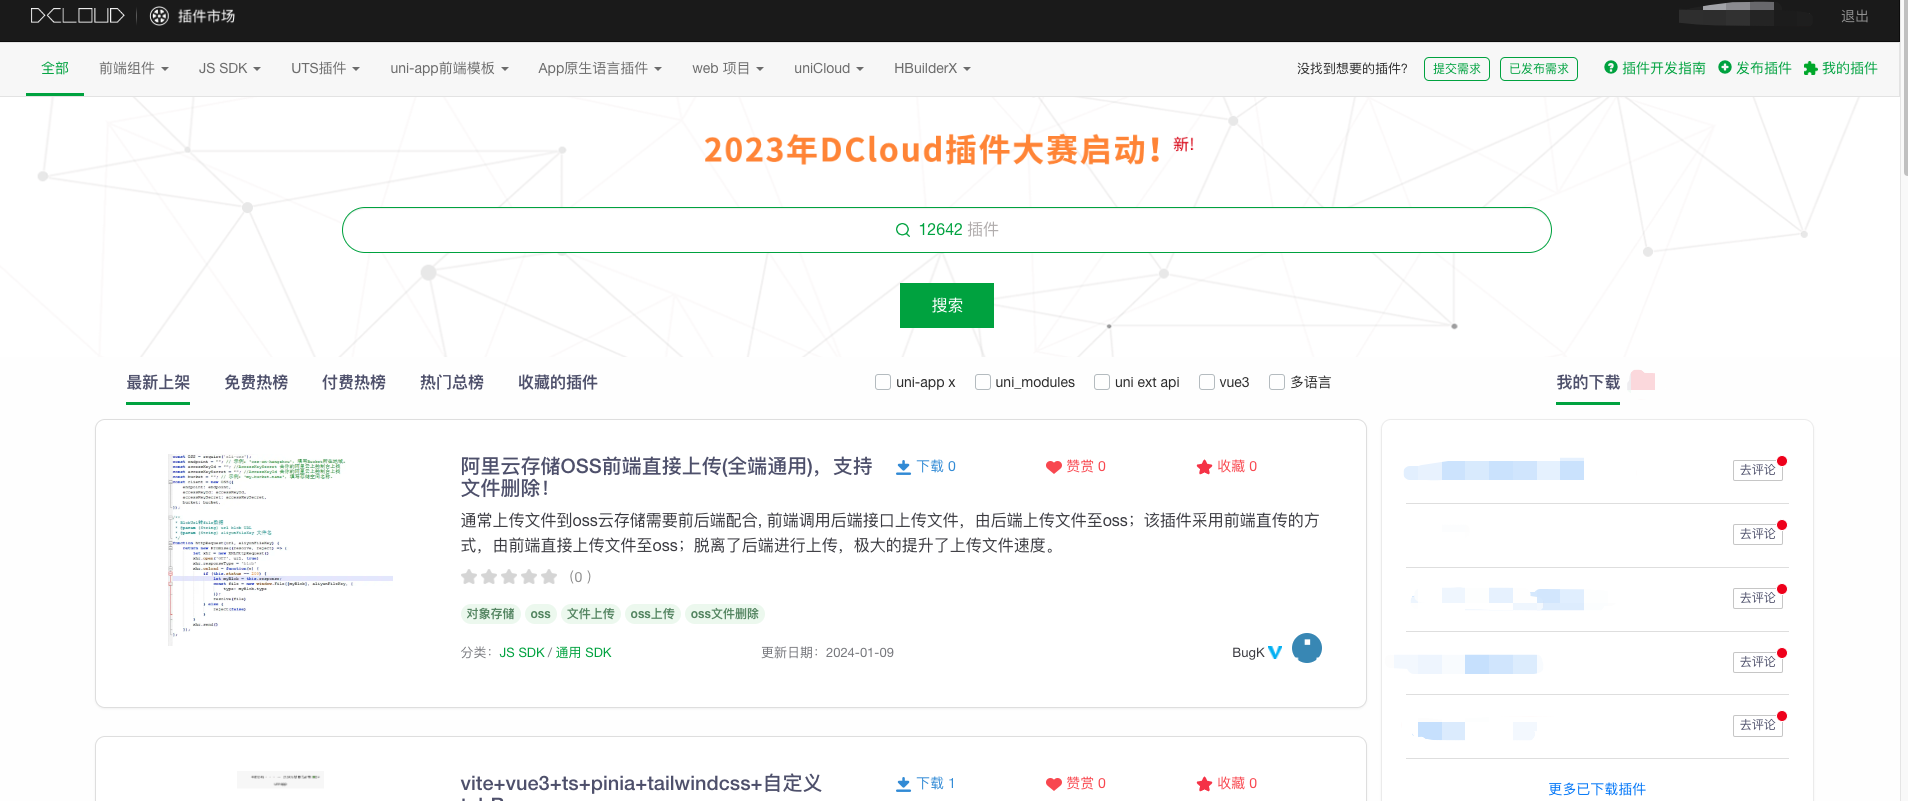The height and width of the screenshot is (801, 1908).
Task: Click heart icon of vite+vue3 plugin
Action: click(x=1053, y=784)
